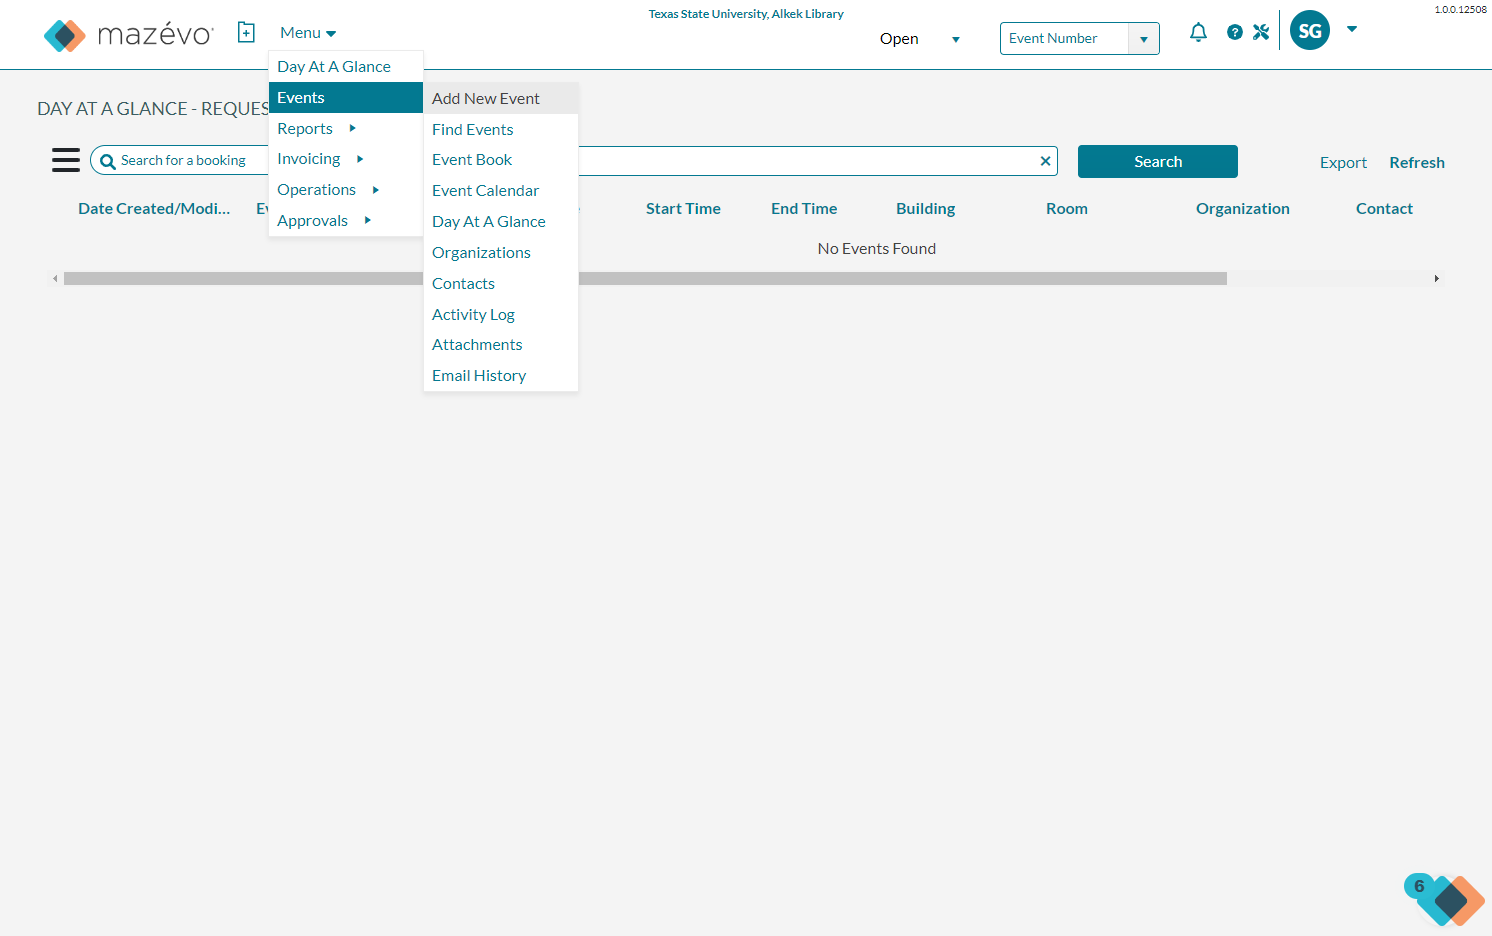The height and width of the screenshot is (936, 1492).
Task: Open Organizations
Action: tap(501, 252)
